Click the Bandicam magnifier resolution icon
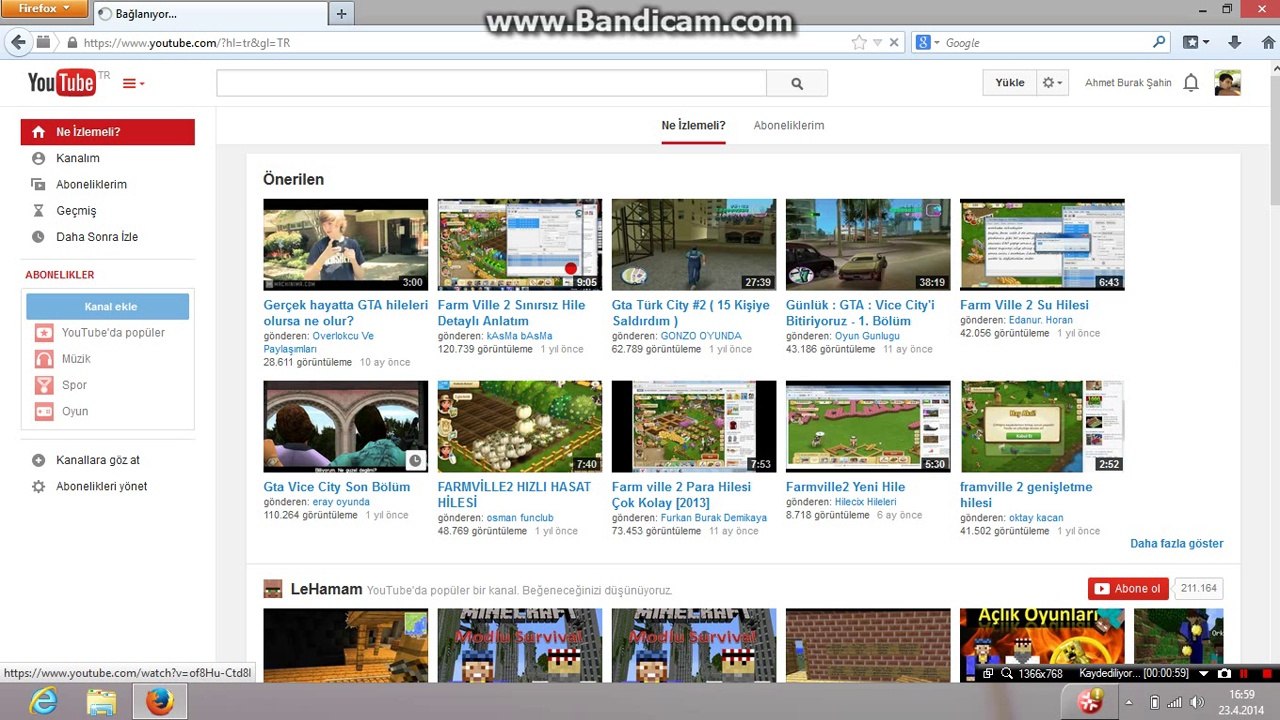The image size is (1280, 720). pos(1008,674)
